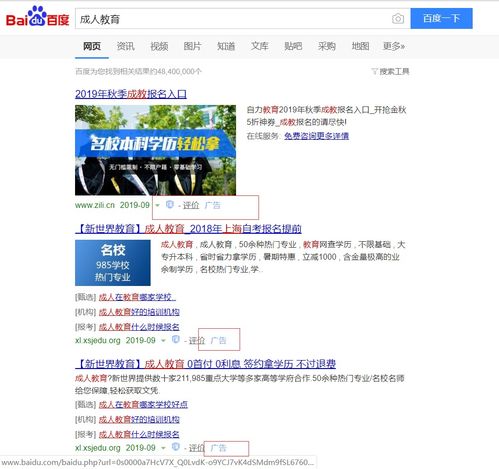Screen dimensions: 499x469
Task: Open the 知道 tab
Action: pyautogui.click(x=226, y=46)
